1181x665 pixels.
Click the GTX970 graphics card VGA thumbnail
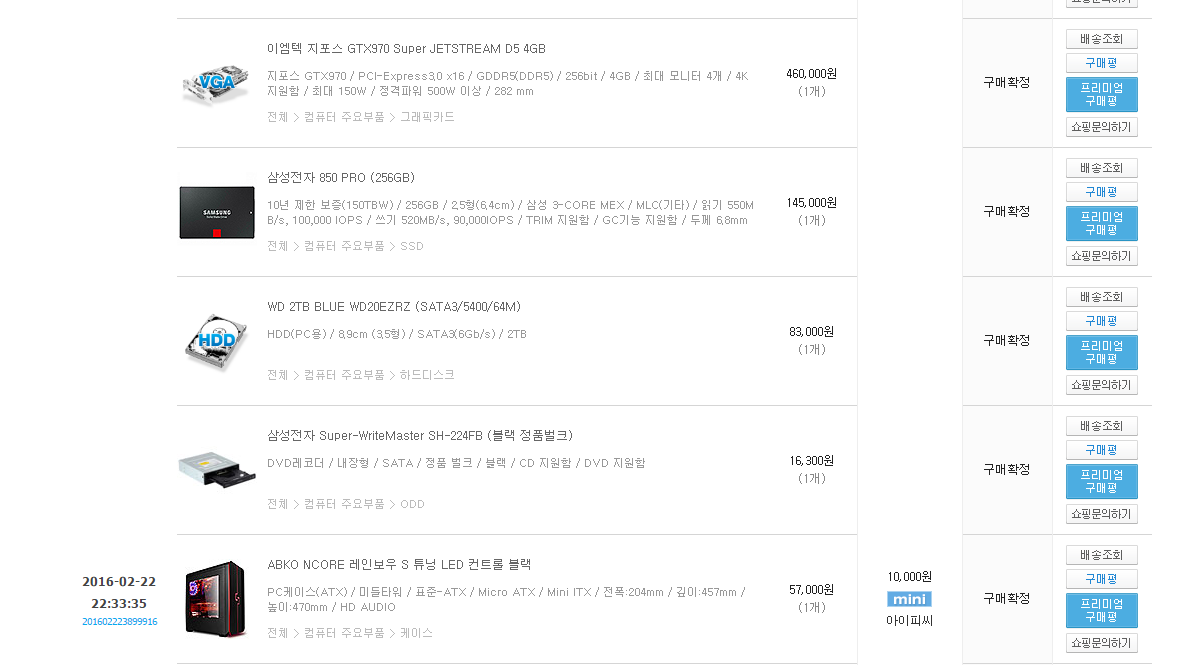[216, 83]
